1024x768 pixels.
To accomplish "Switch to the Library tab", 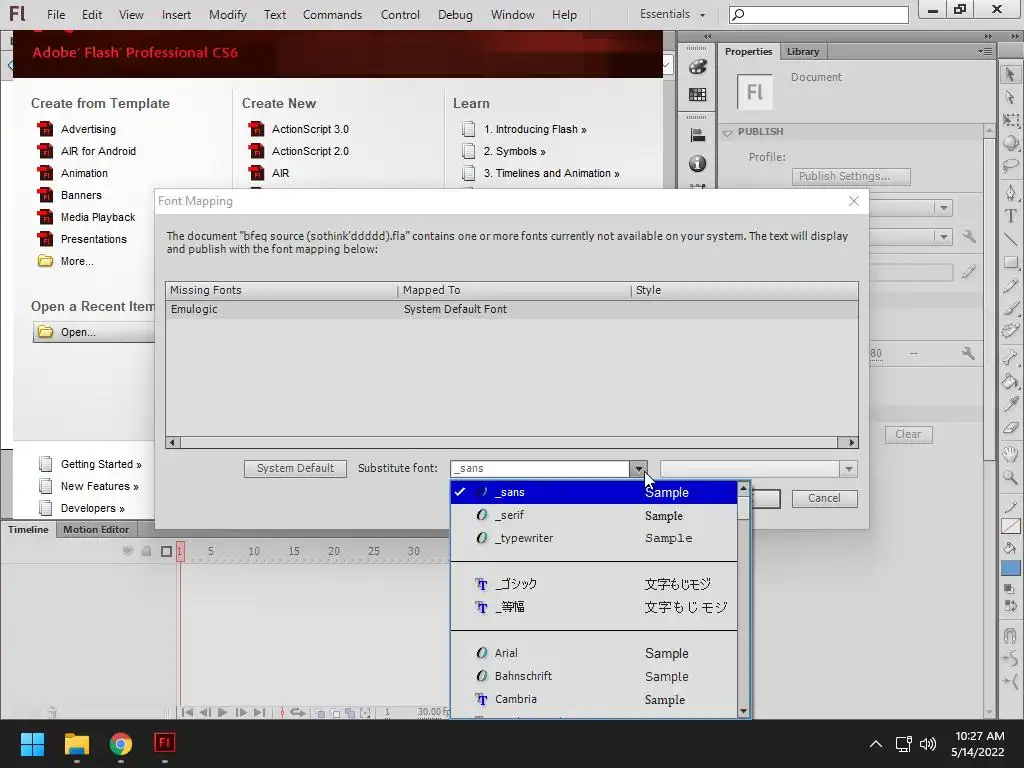I will coord(803,52).
